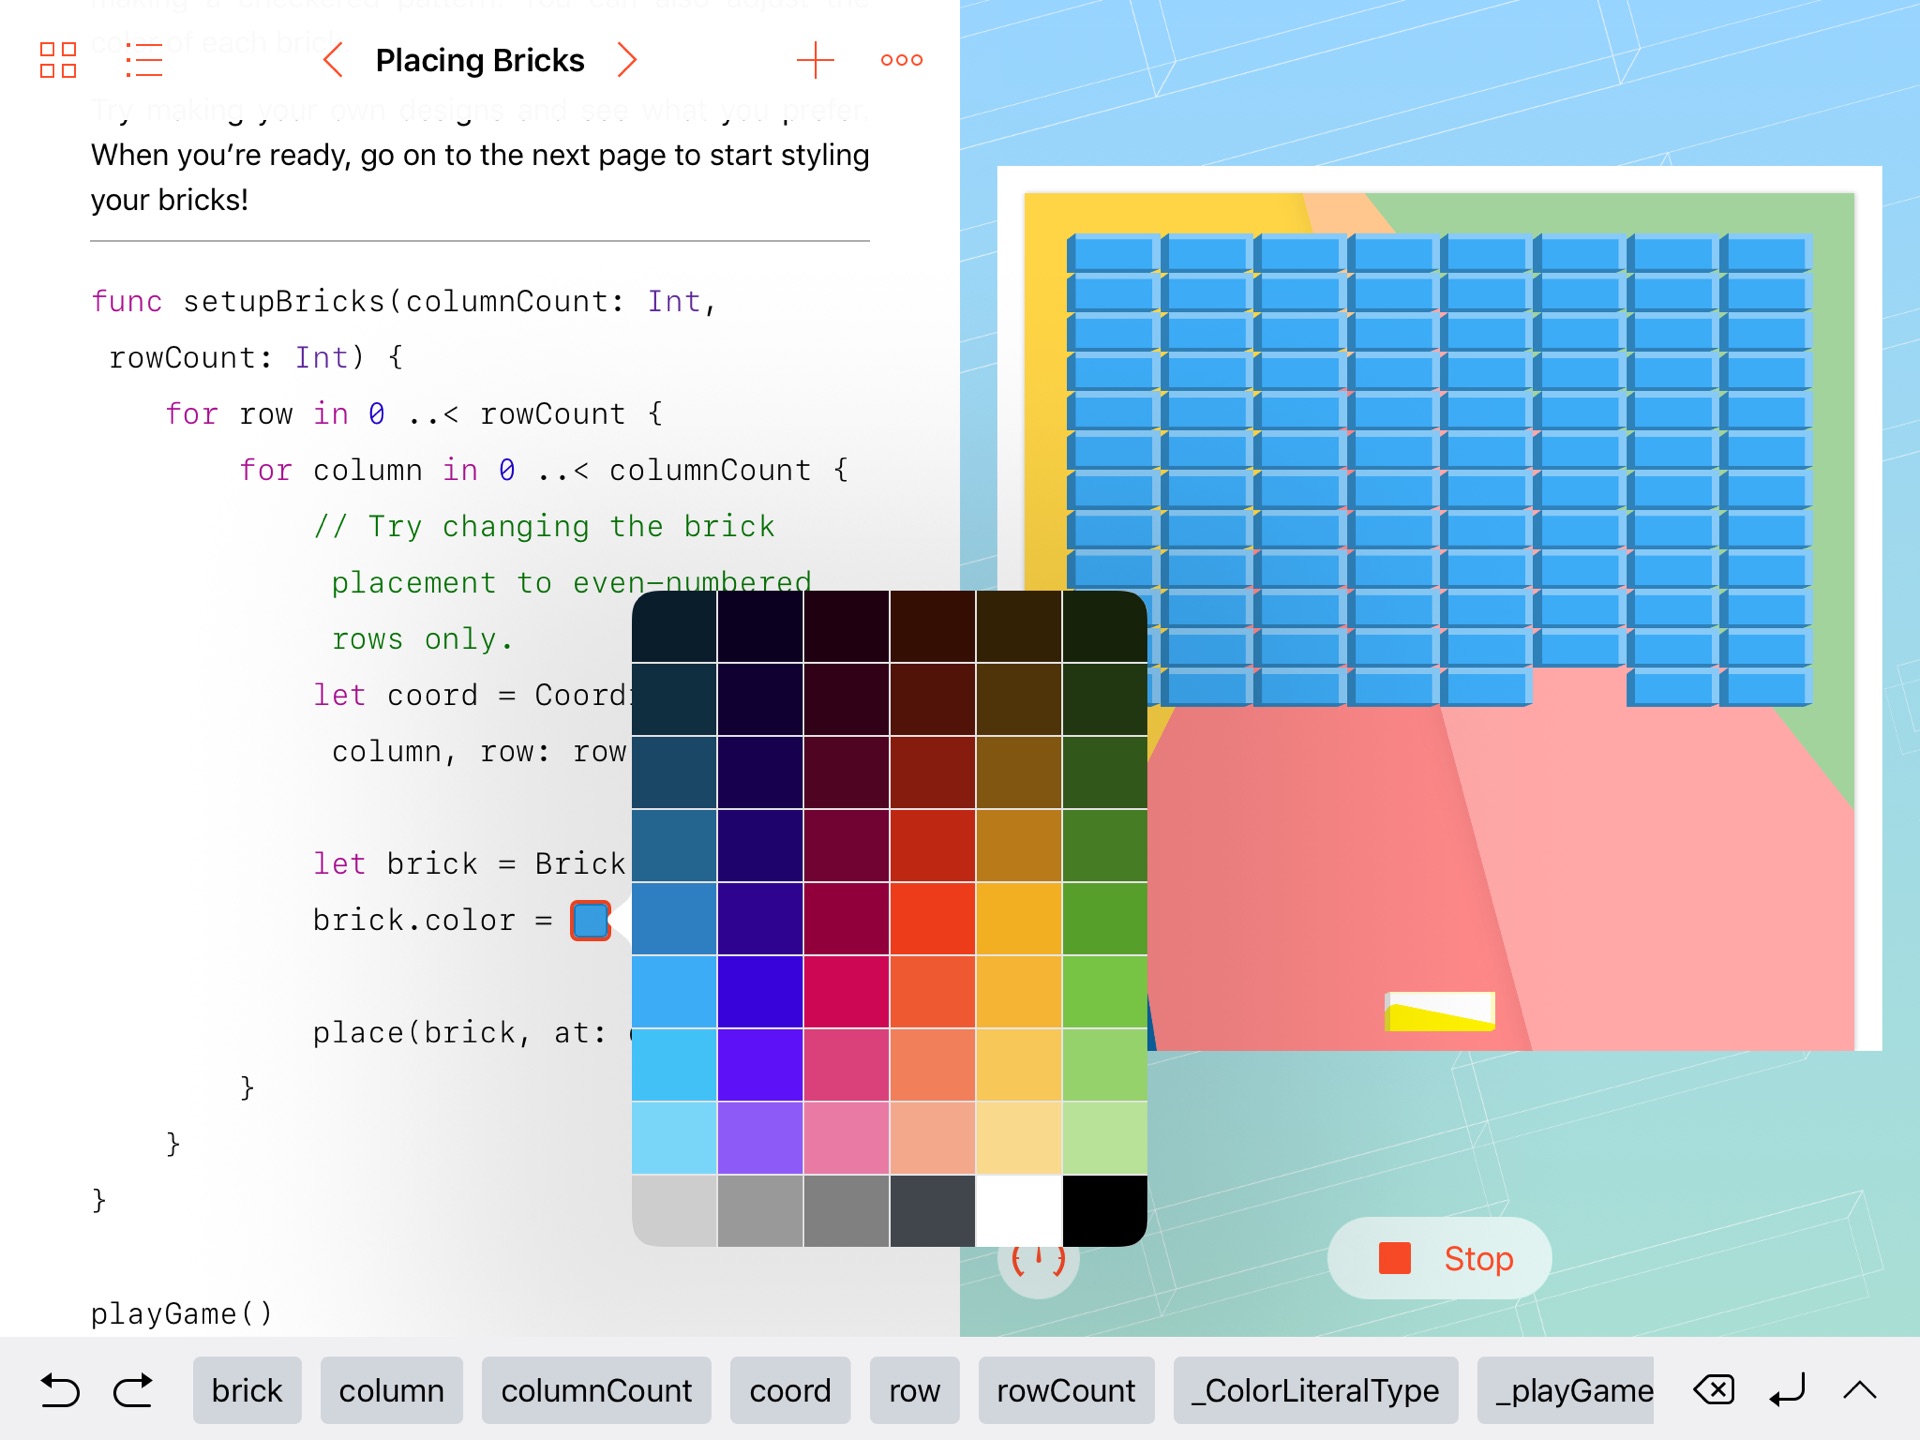Insert the columnCount suggestion

tap(596, 1390)
